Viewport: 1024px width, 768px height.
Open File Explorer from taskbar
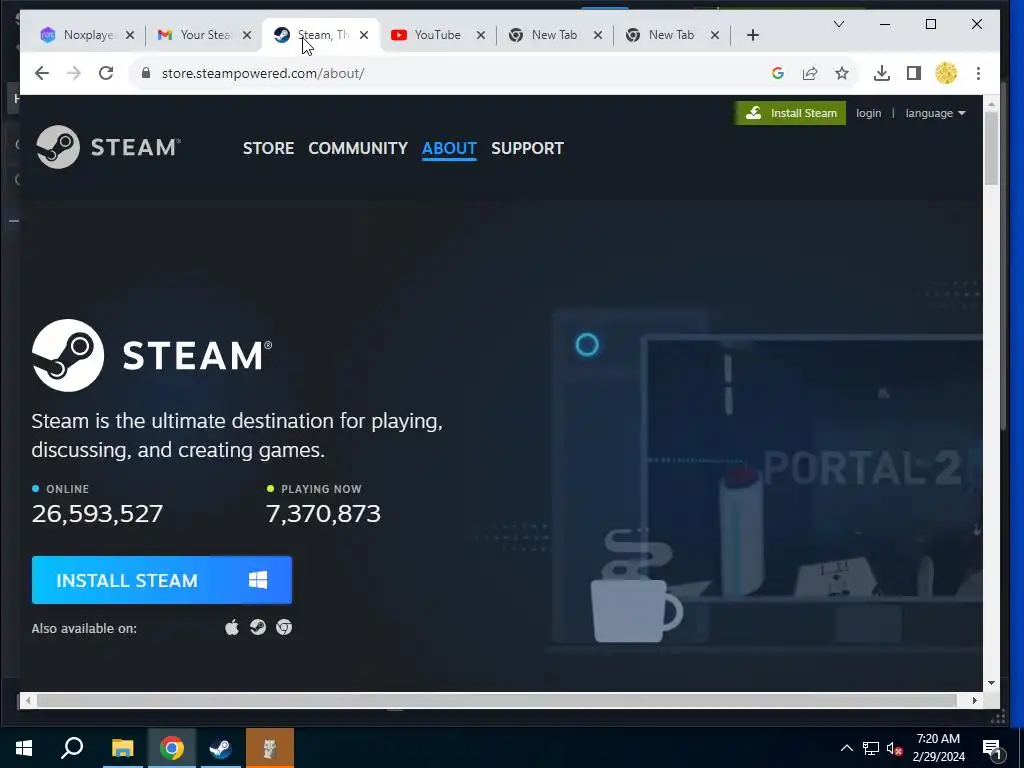pos(122,748)
